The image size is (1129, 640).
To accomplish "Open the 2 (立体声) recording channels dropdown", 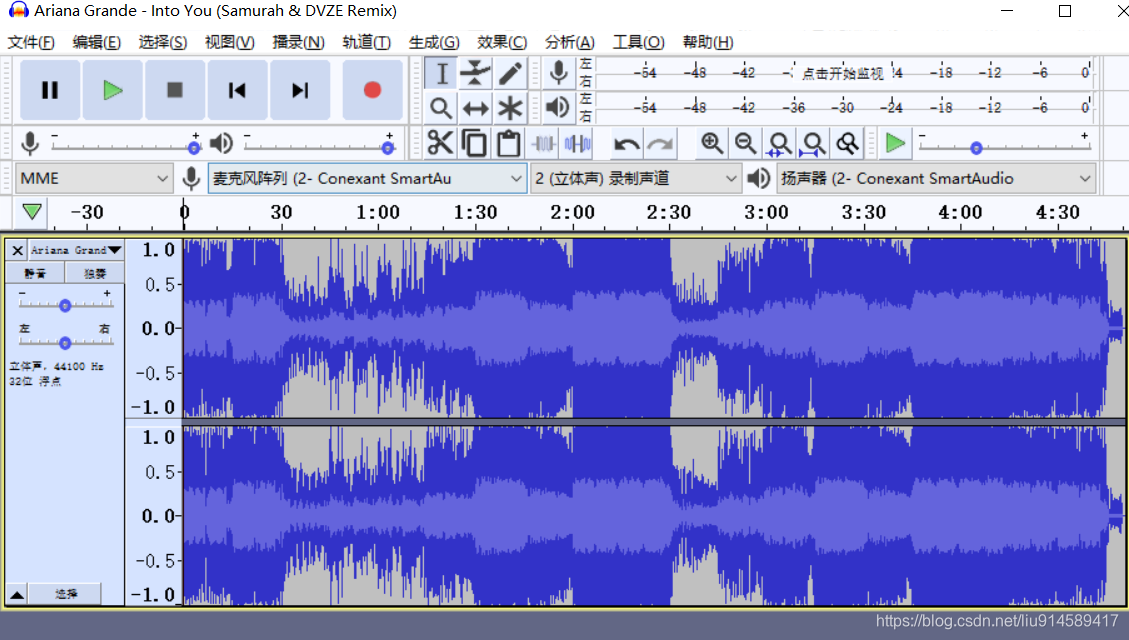I will tap(636, 179).
